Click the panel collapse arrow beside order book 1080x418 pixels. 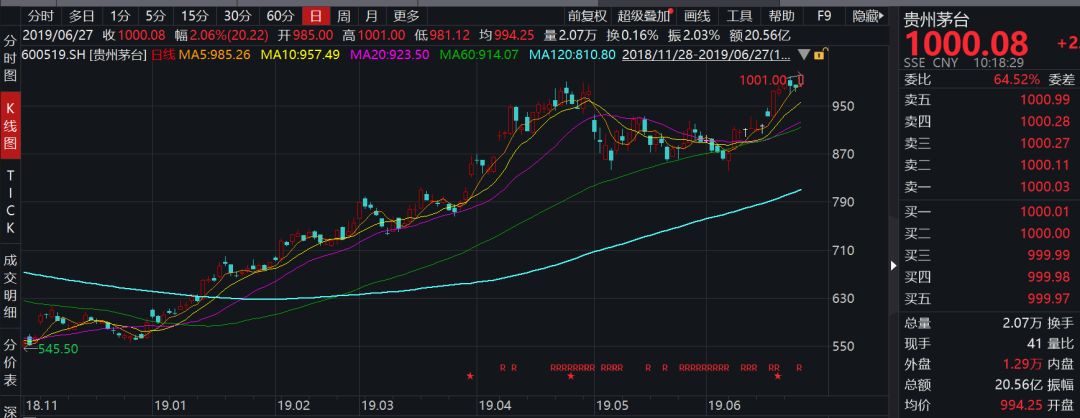pos(894,265)
